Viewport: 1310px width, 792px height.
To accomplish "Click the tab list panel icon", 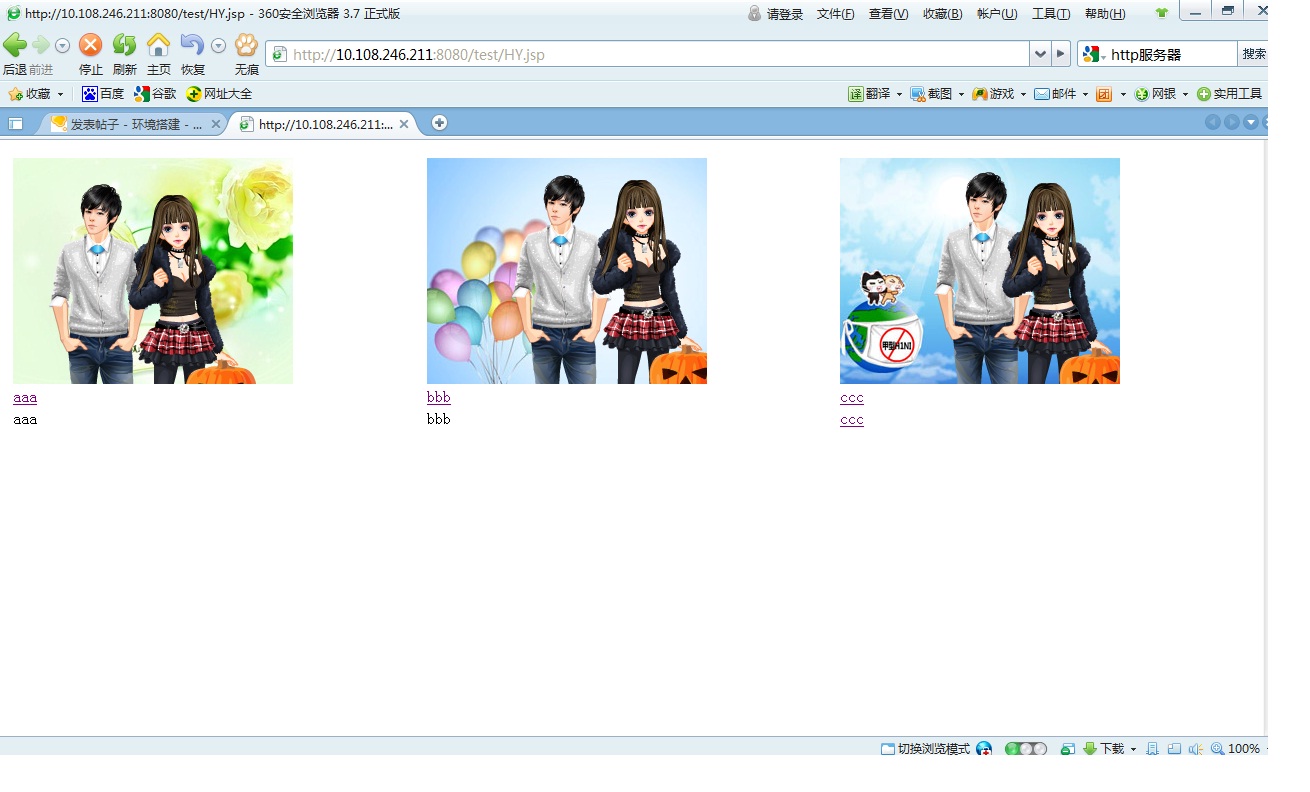I will 16,124.
